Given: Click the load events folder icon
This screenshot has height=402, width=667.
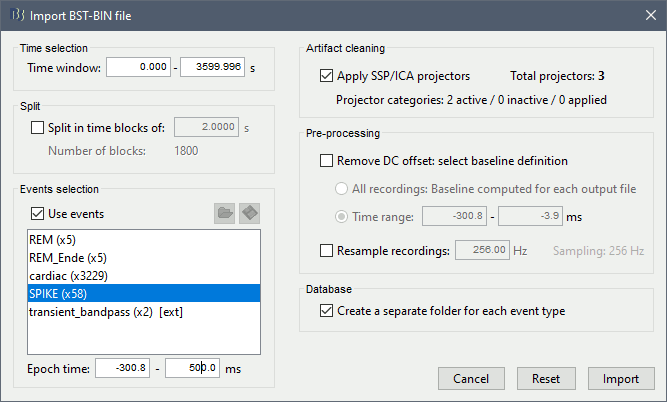Looking at the screenshot, I should click(225, 213).
